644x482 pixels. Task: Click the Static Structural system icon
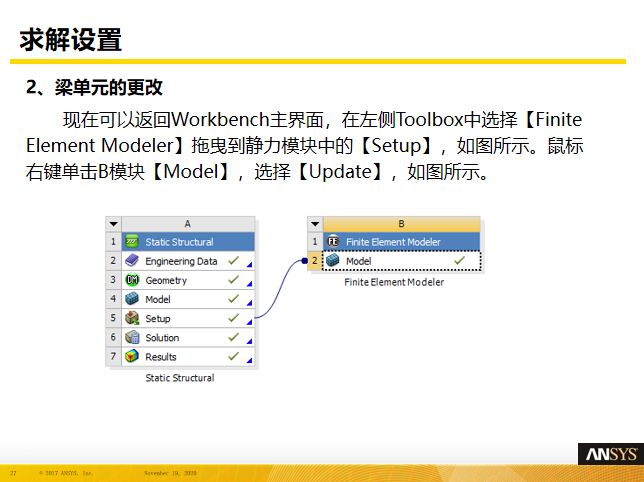[132, 242]
